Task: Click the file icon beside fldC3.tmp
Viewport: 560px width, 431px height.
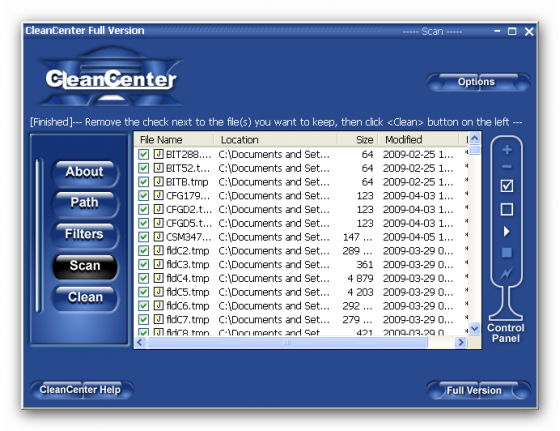Action: [x=158, y=264]
